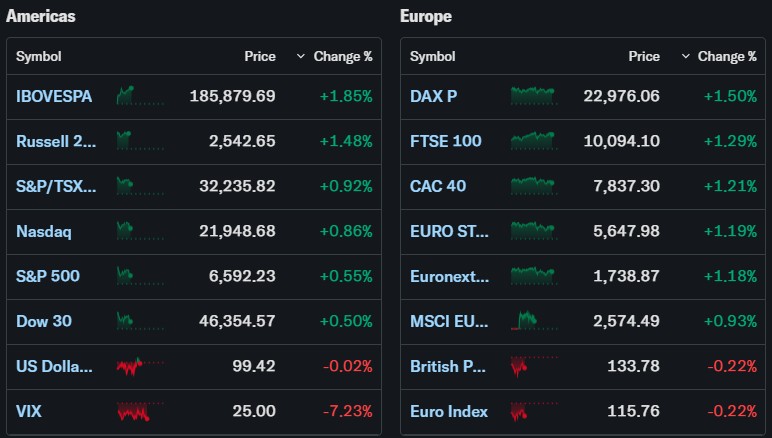This screenshot has width=772, height=438.
Task: Click the Nasdaq mini trend chart
Action: [140, 231]
